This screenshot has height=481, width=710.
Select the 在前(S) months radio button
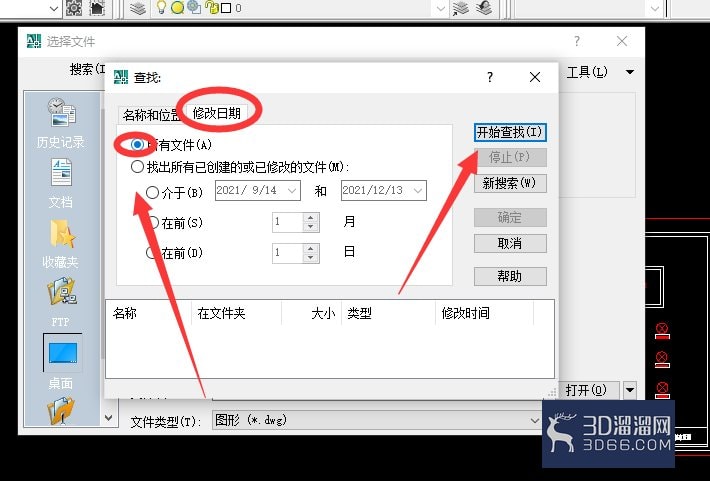153,222
